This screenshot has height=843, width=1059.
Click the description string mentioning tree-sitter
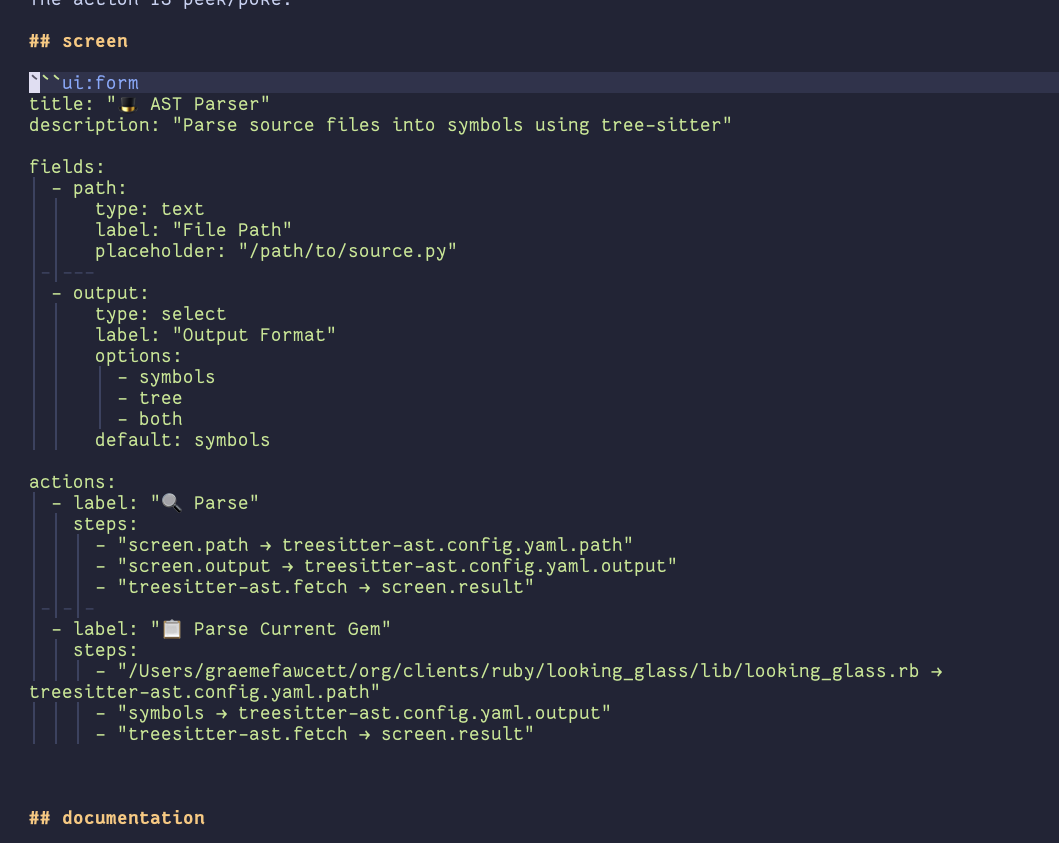pos(452,125)
